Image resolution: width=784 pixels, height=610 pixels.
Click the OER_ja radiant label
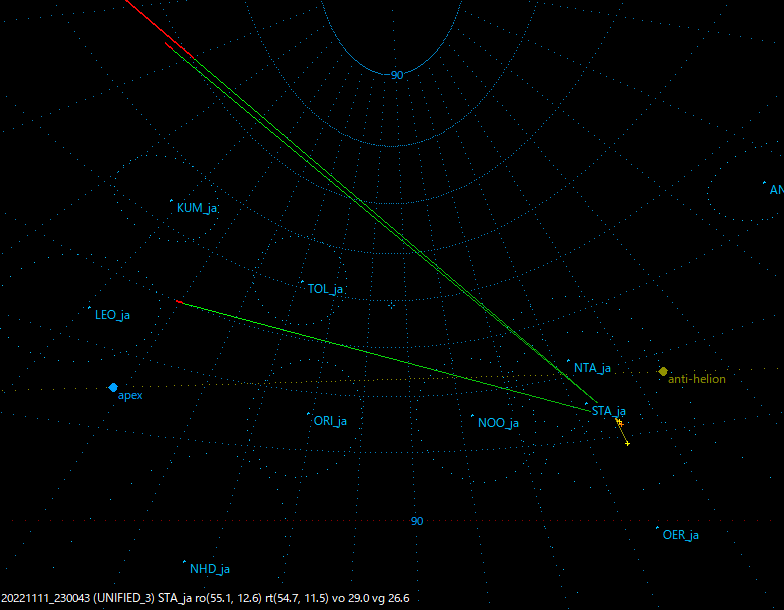coord(680,535)
